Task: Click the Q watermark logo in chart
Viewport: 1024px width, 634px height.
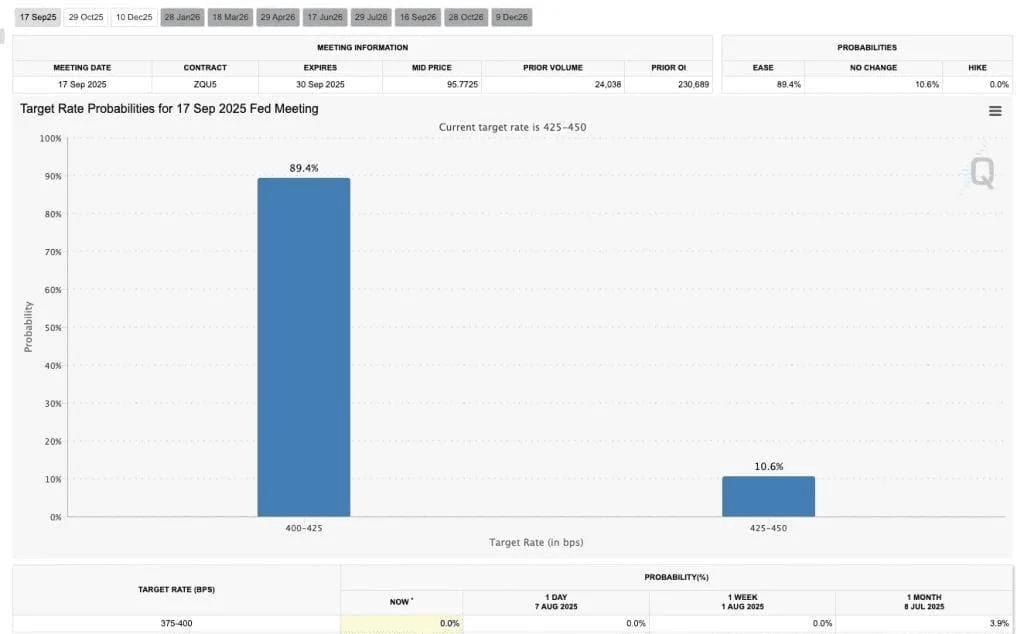Action: click(x=981, y=172)
